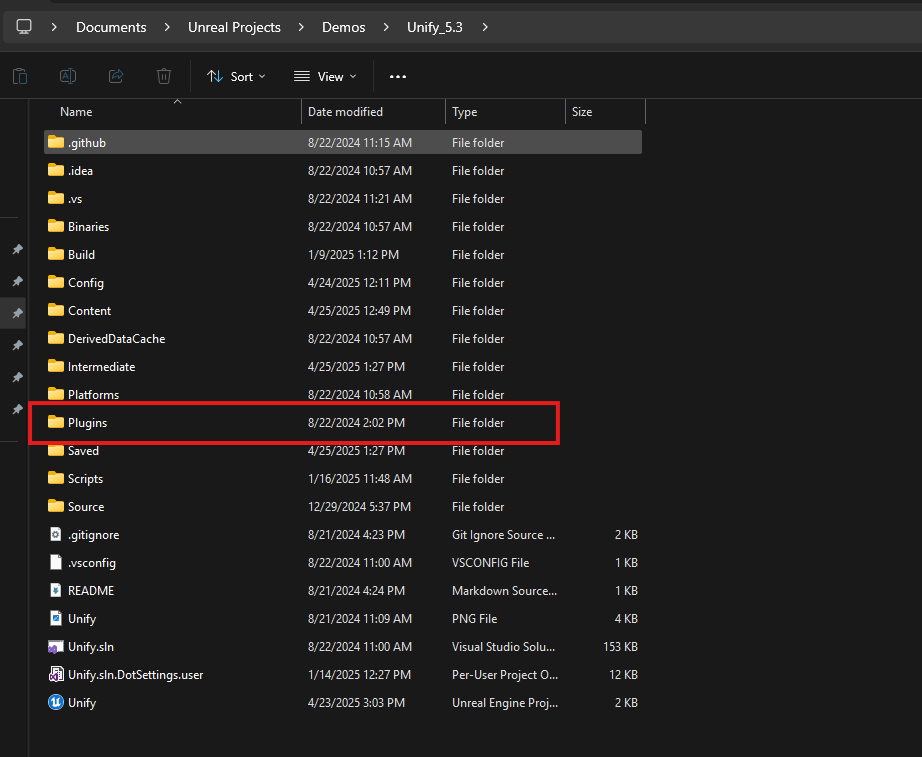
Task: Navigate to Documents breadcrumb
Action: pos(111,27)
